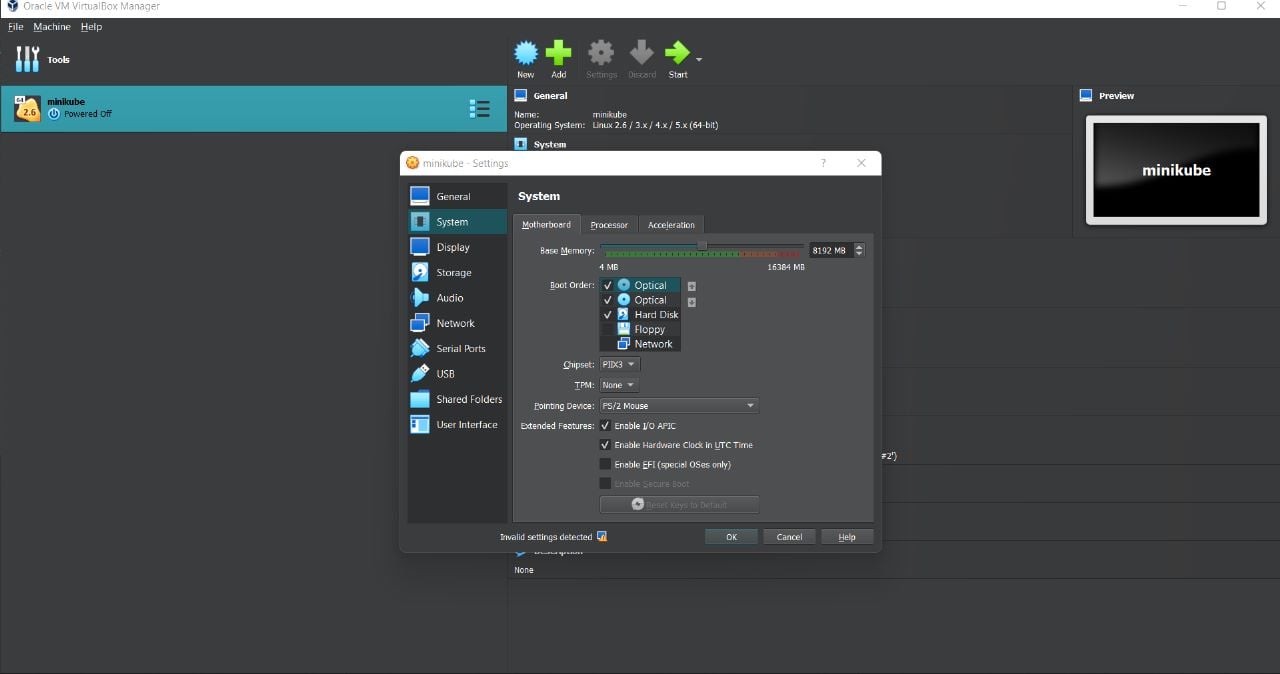Viewport: 1280px width, 674px height.
Task: Click OK in the Settings dialog
Action: pos(731,537)
